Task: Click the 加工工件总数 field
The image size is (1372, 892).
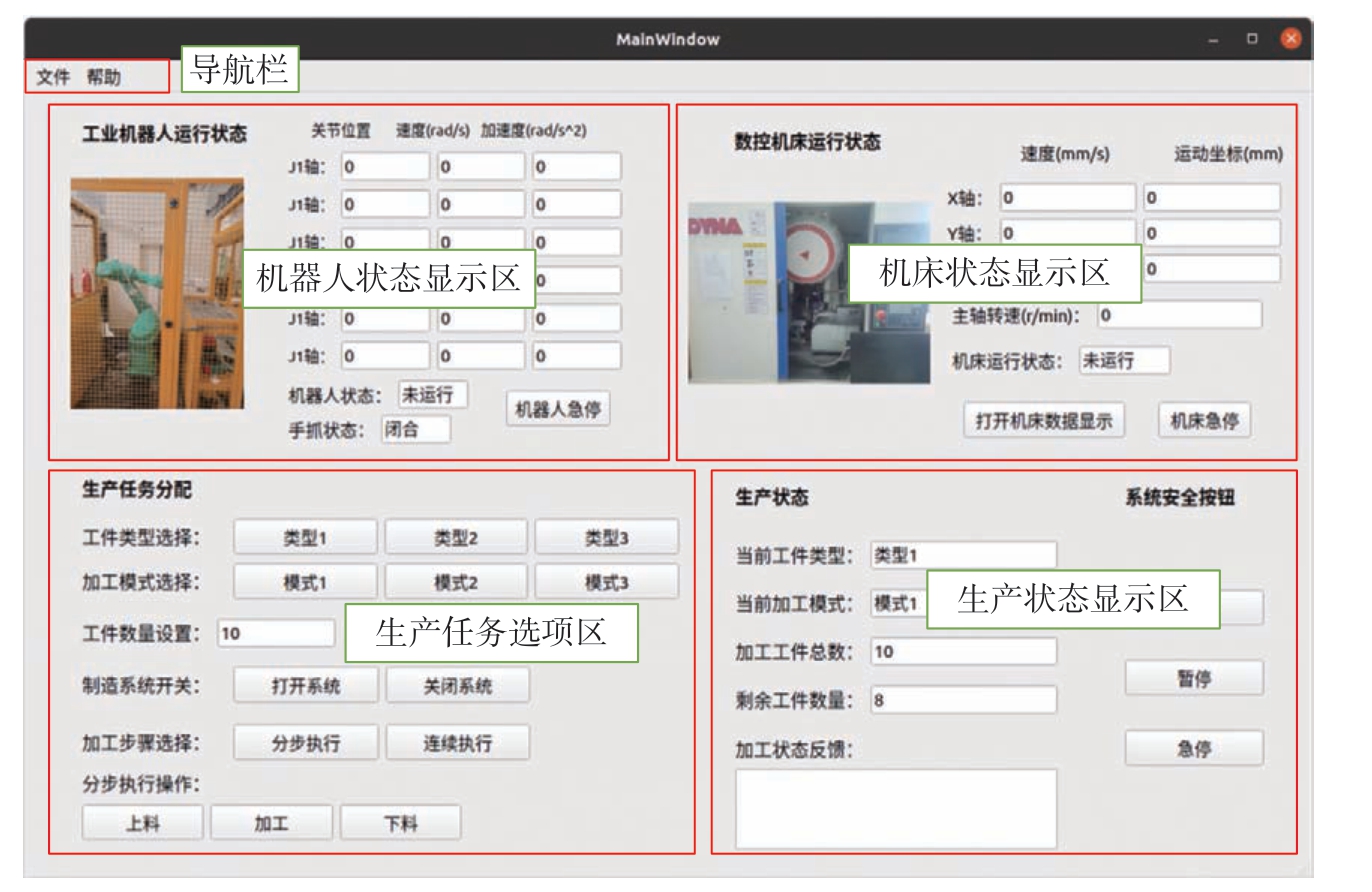Action: [x=963, y=652]
